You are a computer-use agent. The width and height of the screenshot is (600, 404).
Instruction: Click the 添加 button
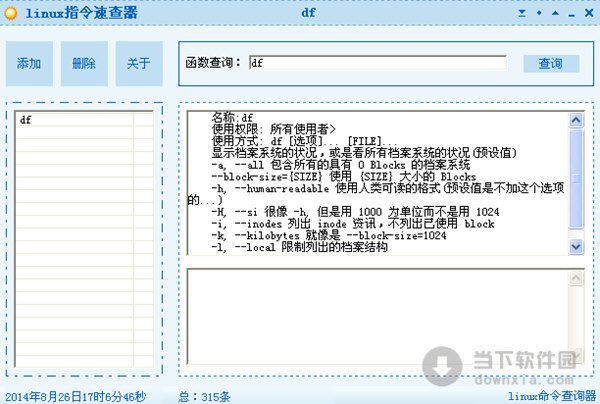29,64
